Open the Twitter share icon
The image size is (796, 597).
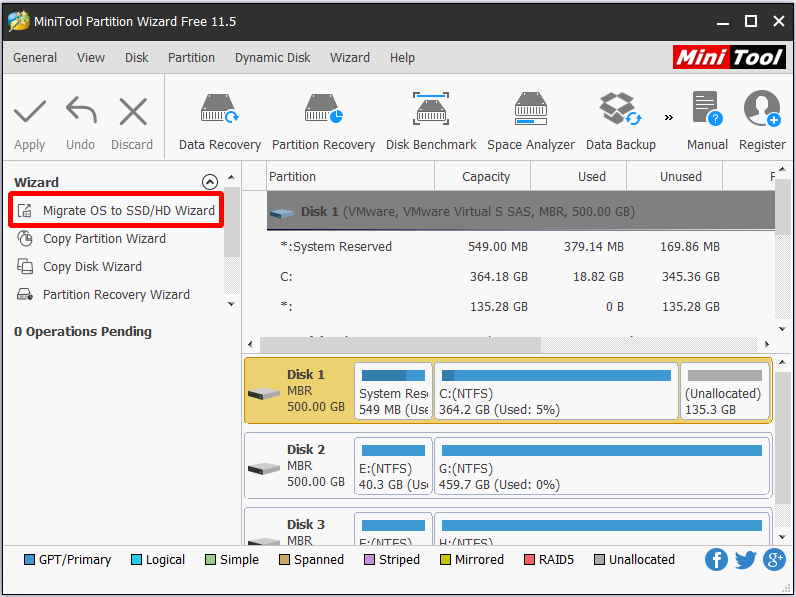[745, 560]
